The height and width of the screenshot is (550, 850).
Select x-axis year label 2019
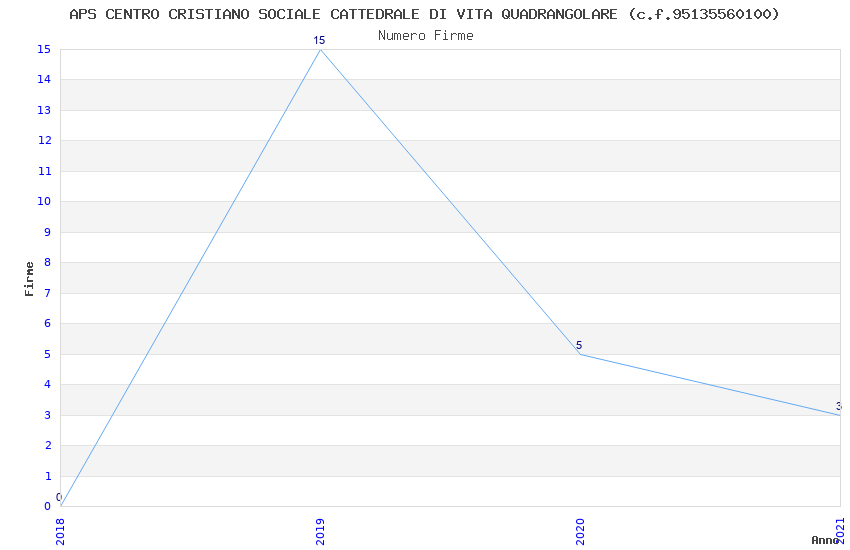320,532
